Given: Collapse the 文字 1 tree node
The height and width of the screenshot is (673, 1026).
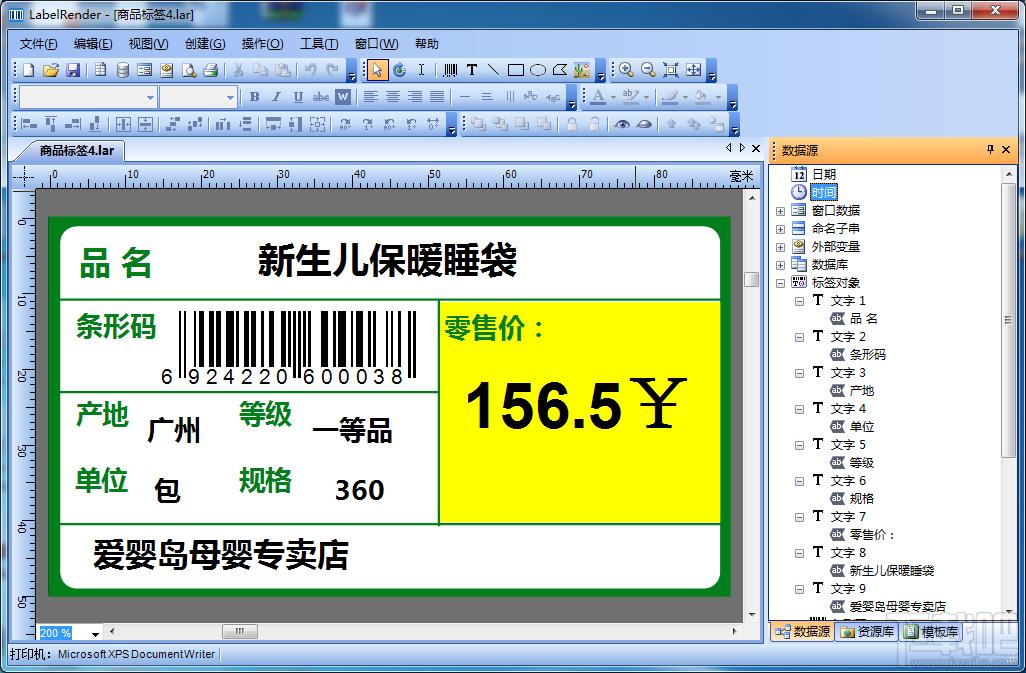Looking at the screenshot, I should pos(799,302).
